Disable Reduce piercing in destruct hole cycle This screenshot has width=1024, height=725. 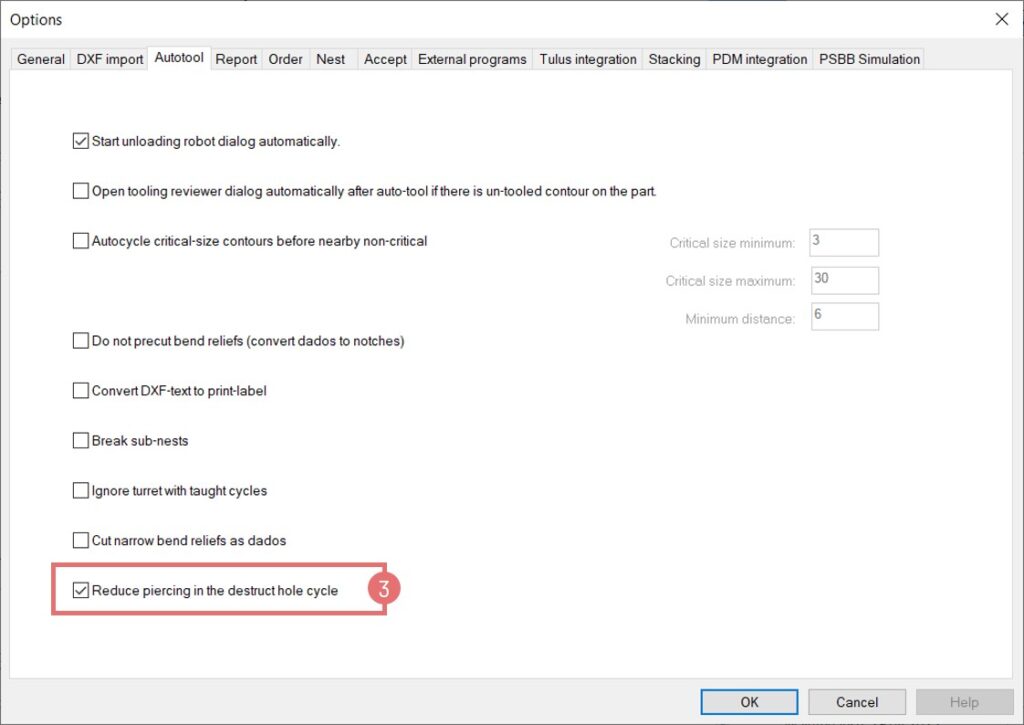tap(81, 591)
